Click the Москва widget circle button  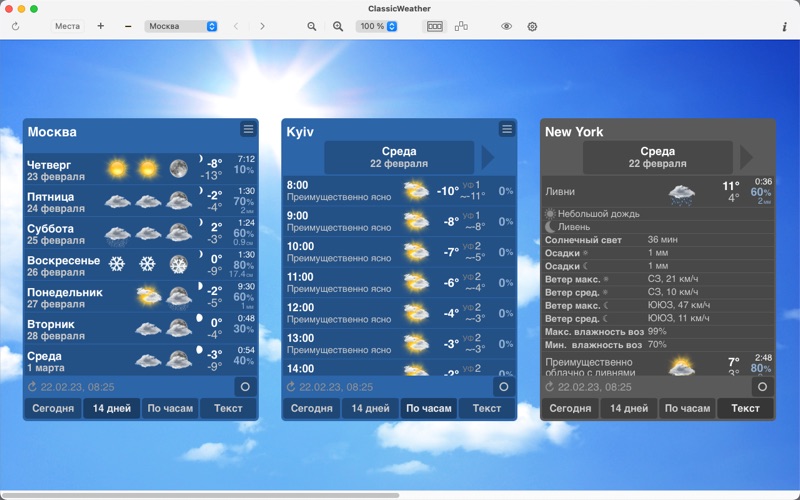pos(245,387)
